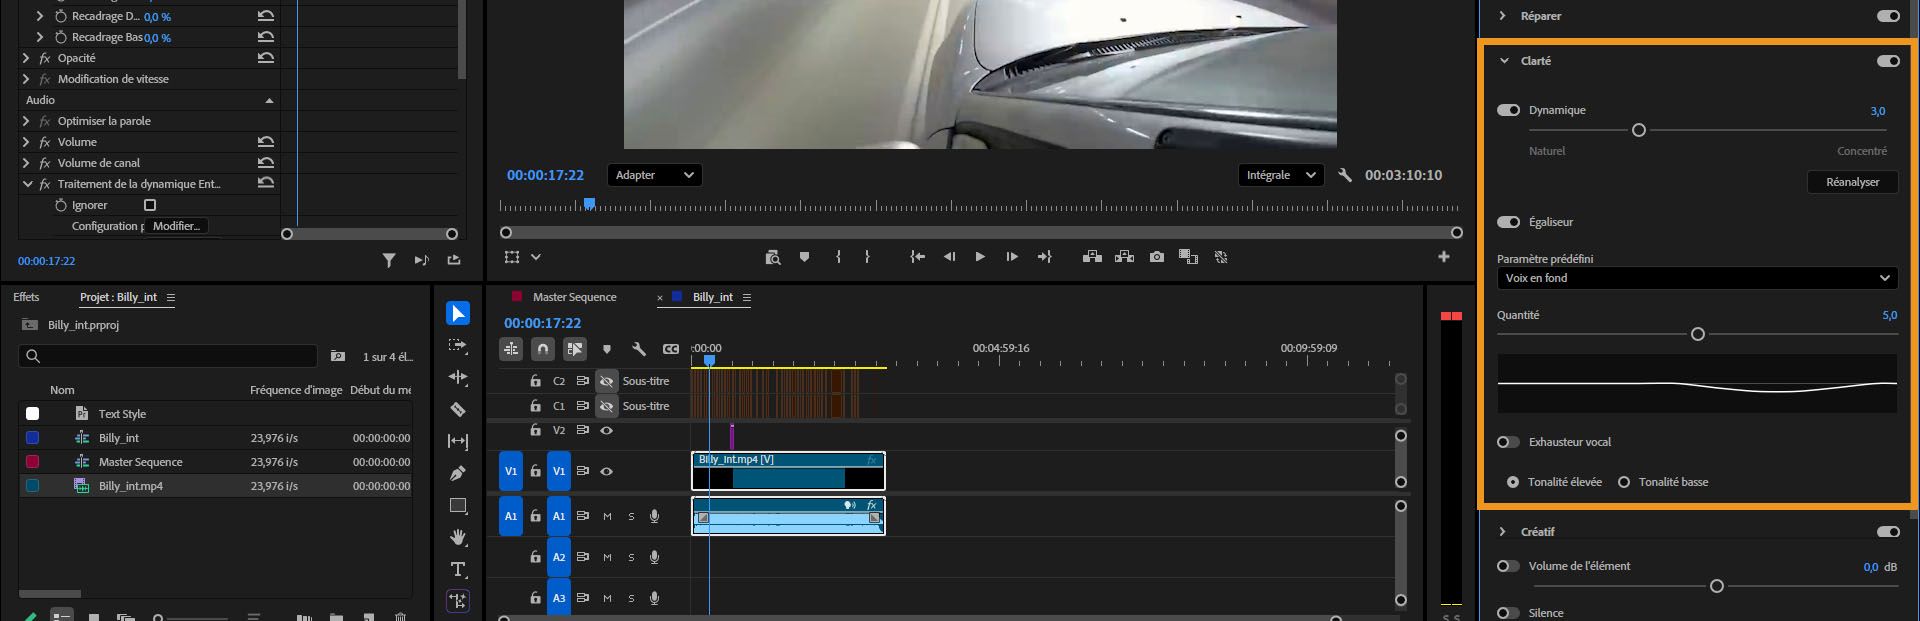The width and height of the screenshot is (1920, 621).
Task: Select the Selection arrow tool
Action: pyautogui.click(x=458, y=314)
